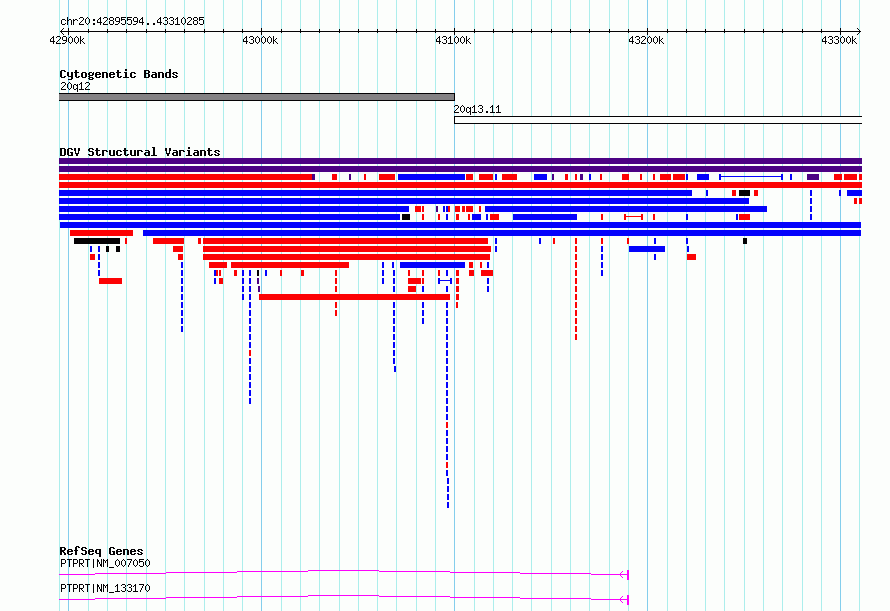
Task: Click the 20q13.11 band label
Action: coord(477,110)
